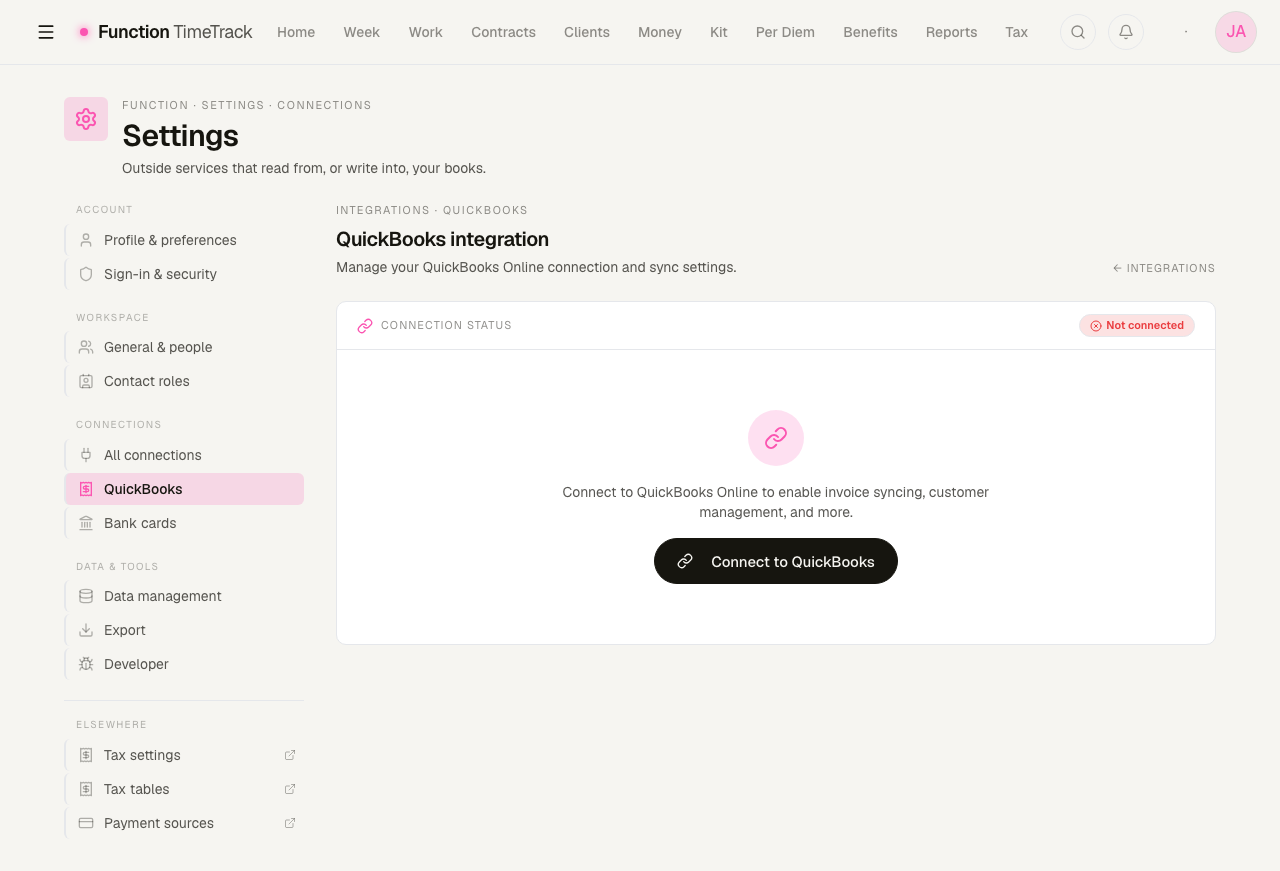Click 'Manage your QuickBooks Online connection' description

536,268
